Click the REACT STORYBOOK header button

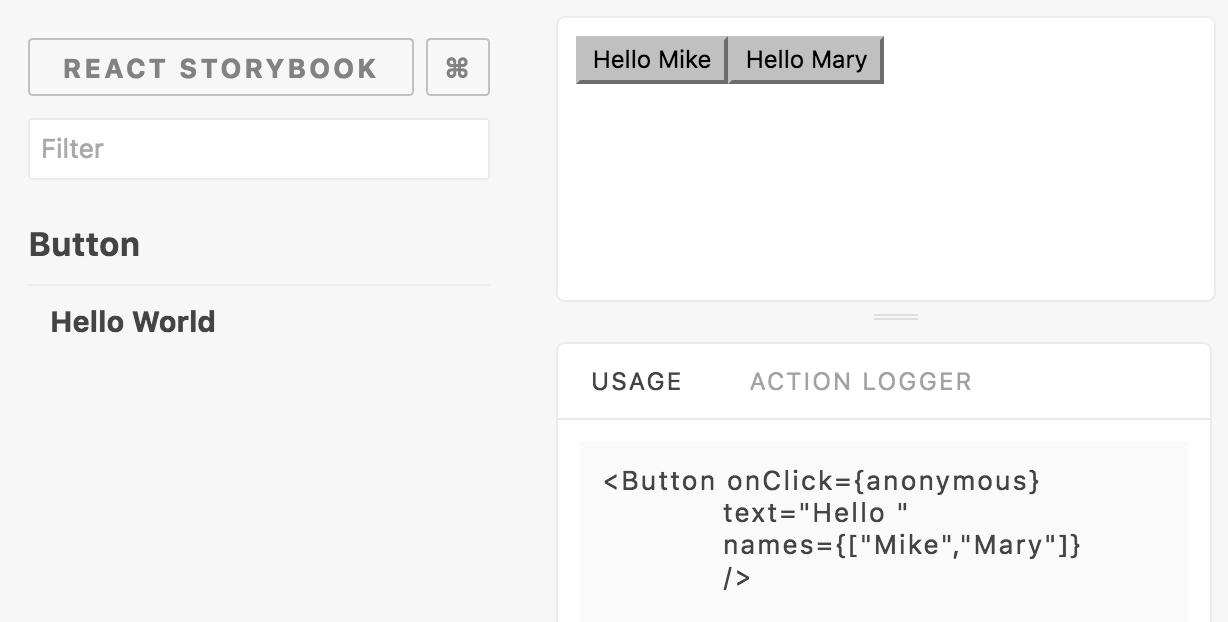click(221, 67)
